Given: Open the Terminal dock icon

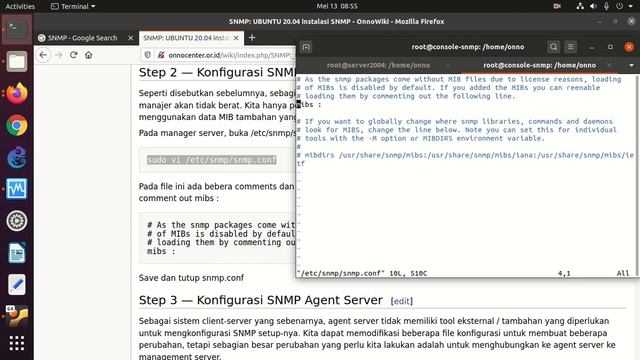Looking at the screenshot, I should 17,29.
